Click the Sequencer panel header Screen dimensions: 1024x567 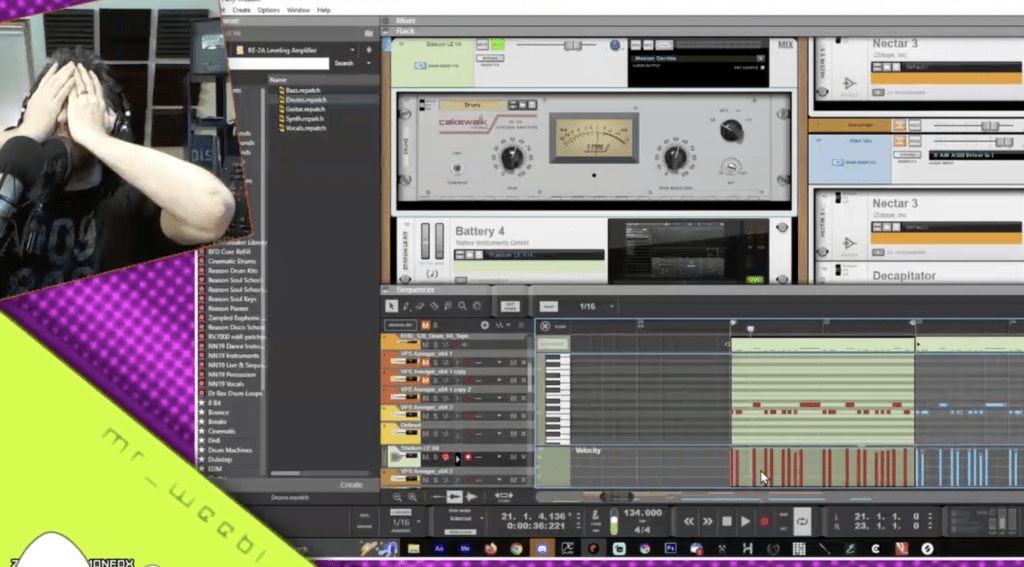pyautogui.click(x=703, y=289)
